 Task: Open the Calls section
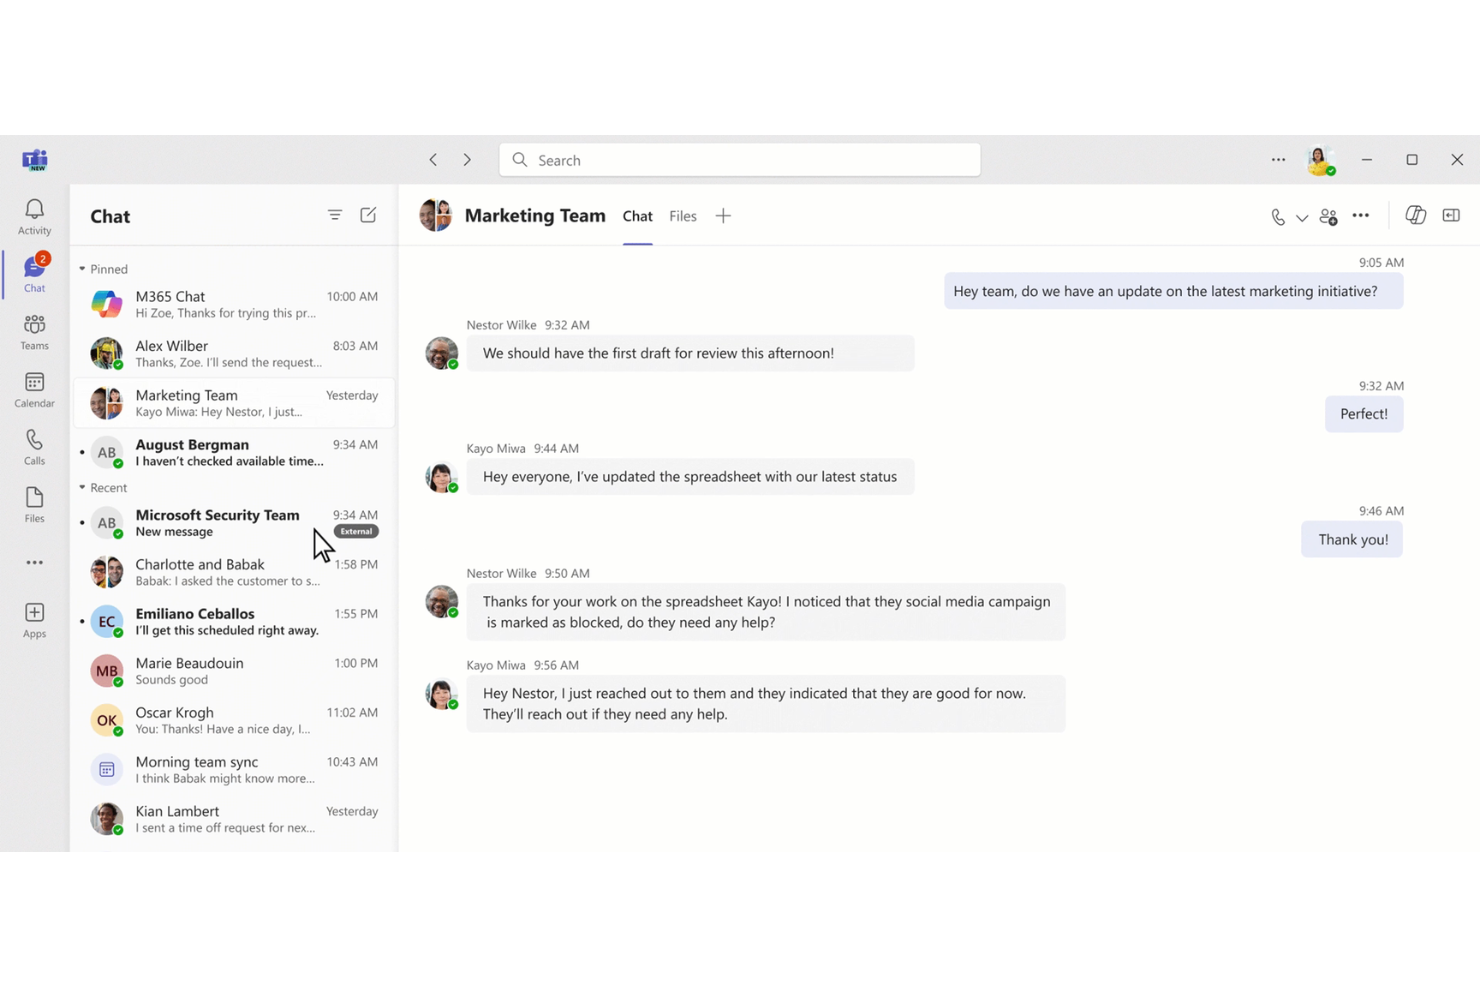pyautogui.click(x=34, y=447)
